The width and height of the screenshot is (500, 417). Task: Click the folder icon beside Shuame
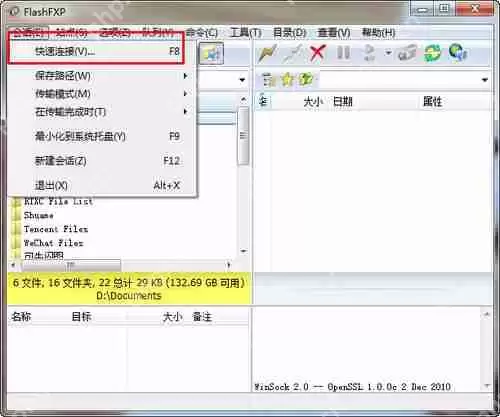point(16,216)
